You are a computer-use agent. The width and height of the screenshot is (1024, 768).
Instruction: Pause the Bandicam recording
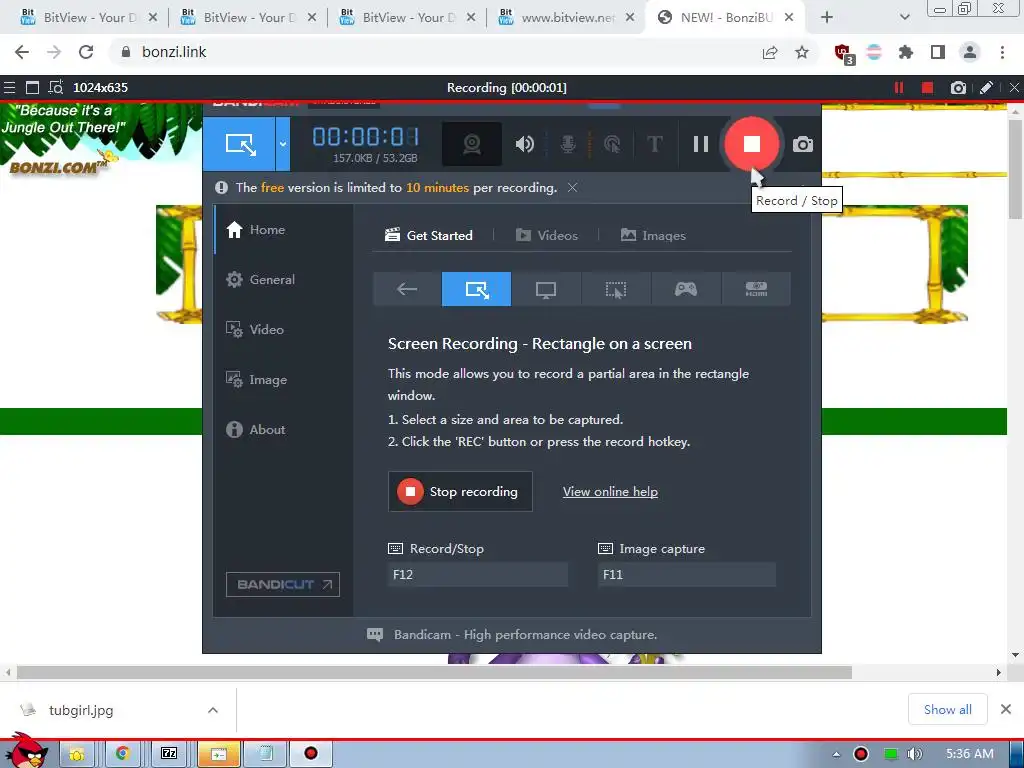pos(701,144)
